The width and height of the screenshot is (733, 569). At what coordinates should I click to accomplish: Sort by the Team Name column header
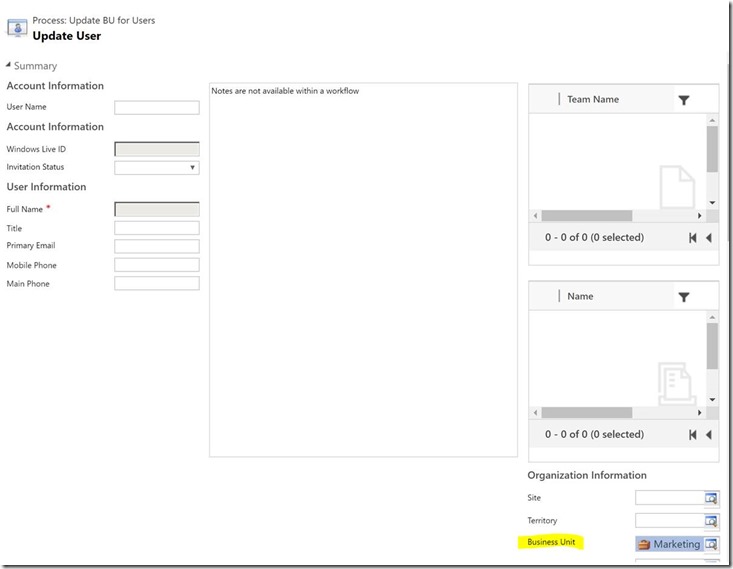click(593, 100)
